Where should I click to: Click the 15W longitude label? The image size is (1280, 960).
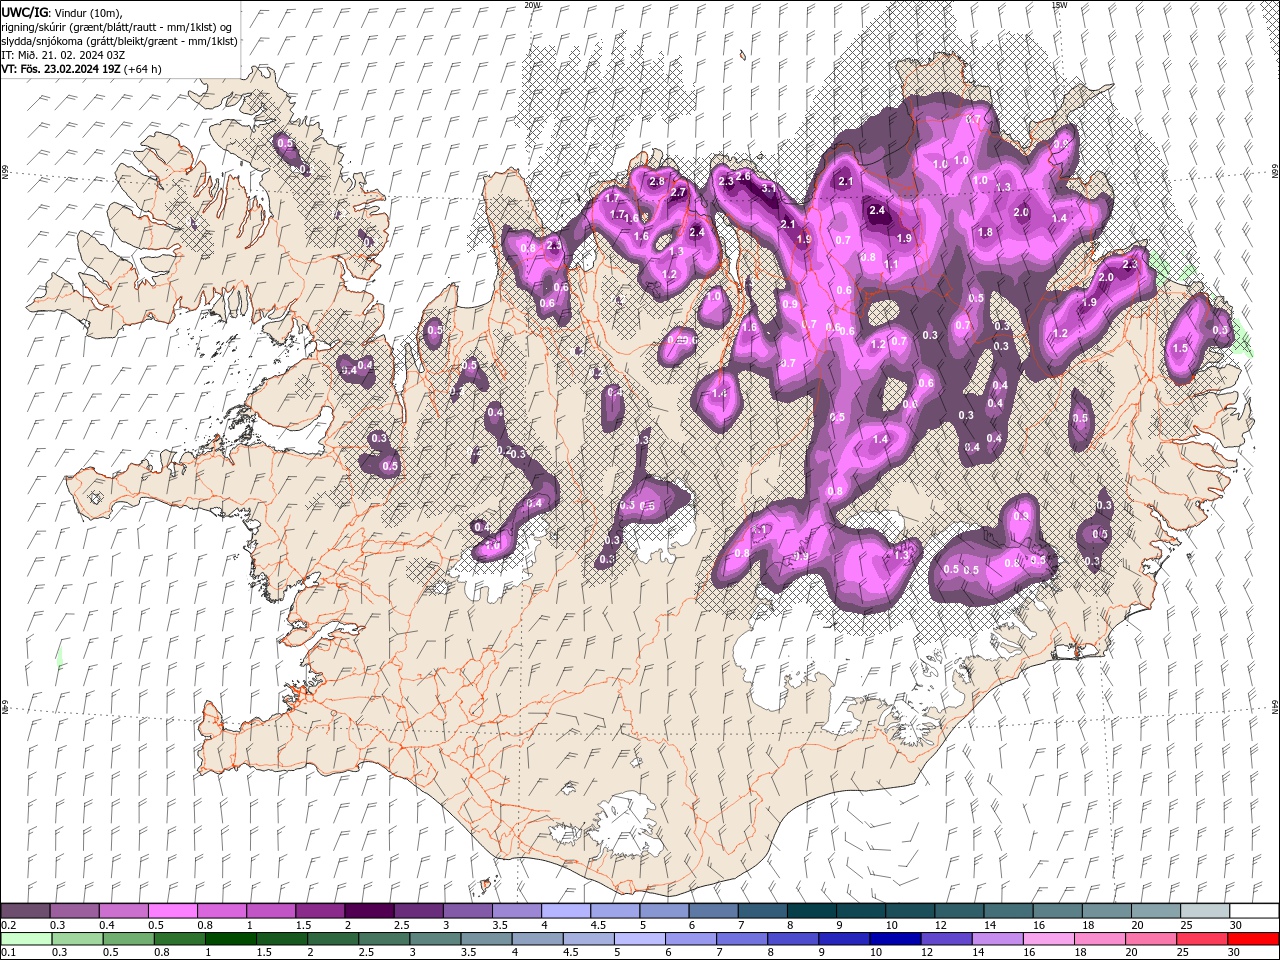point(1060,5)
